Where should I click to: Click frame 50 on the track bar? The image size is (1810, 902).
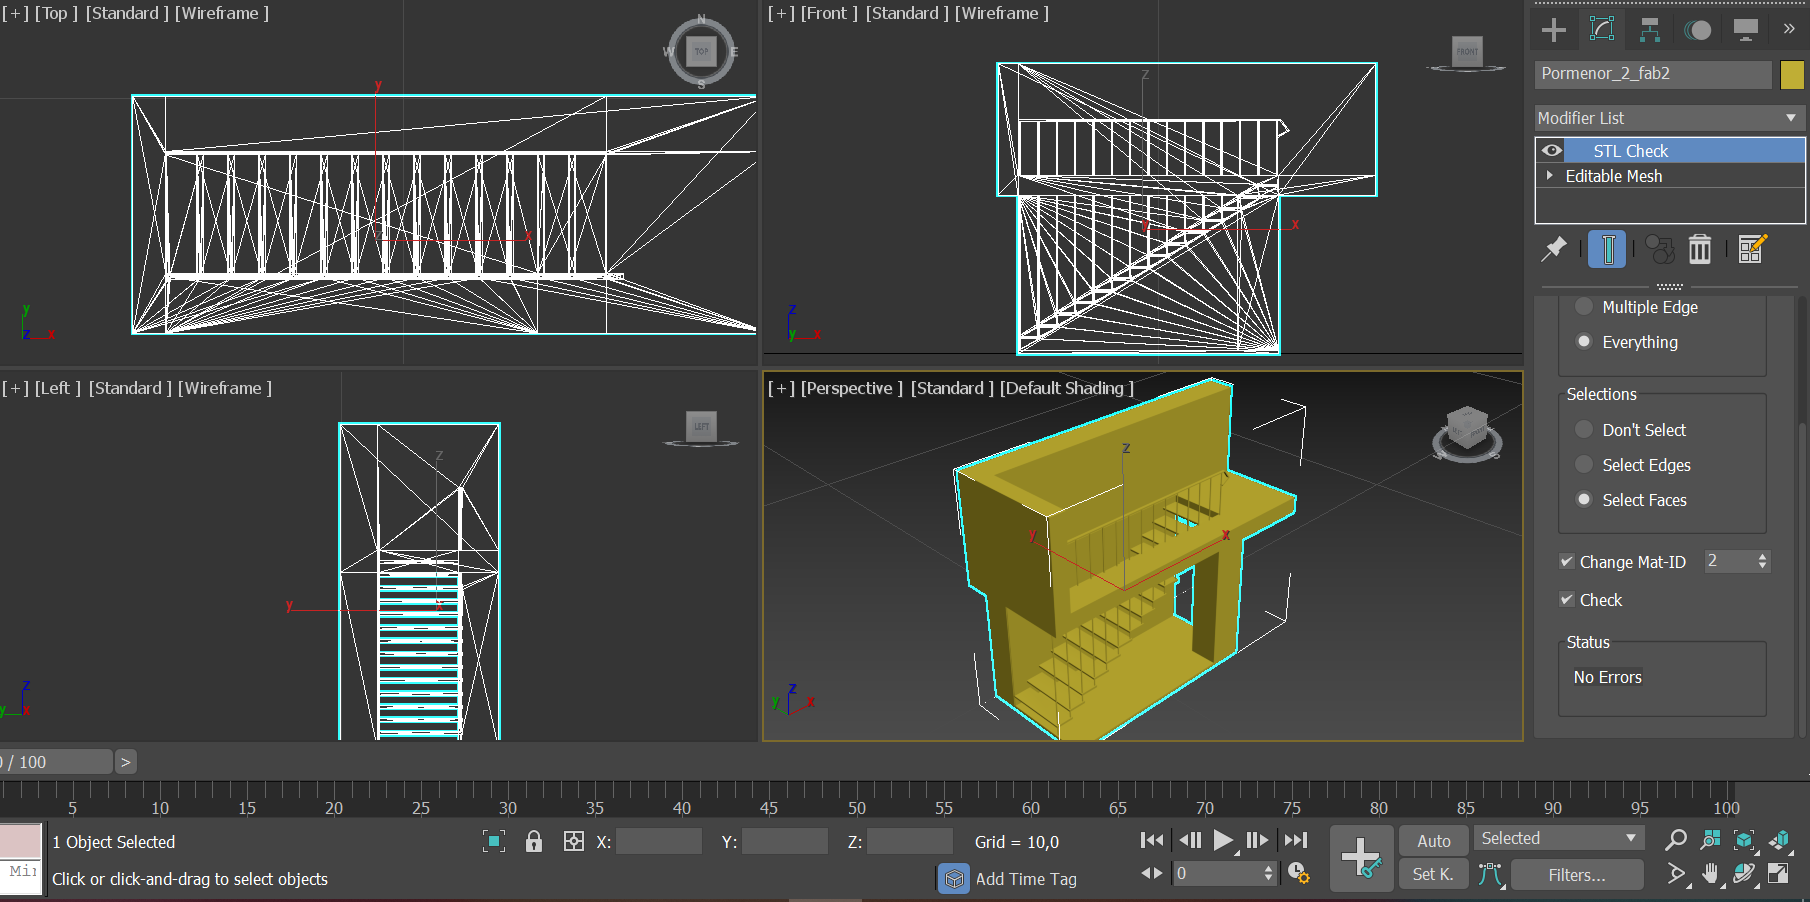pyautogui.click(x=857, y=800)
